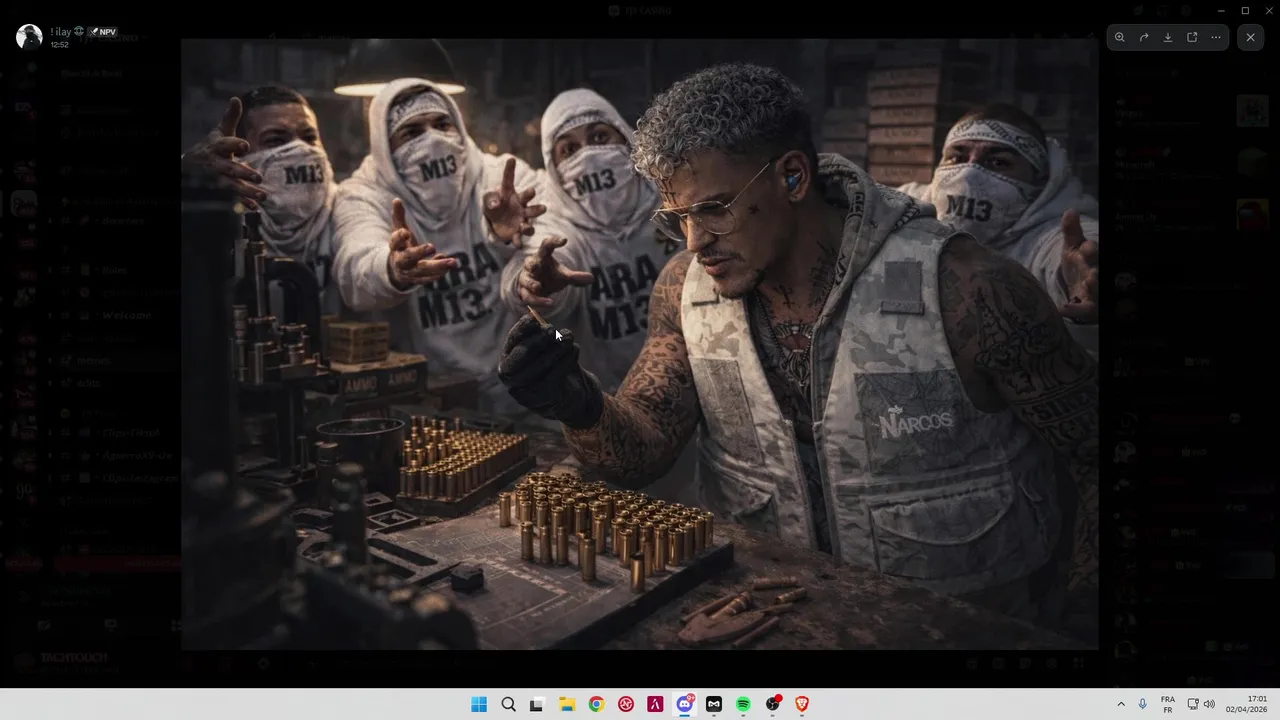The height and width of the screenshot is (720, 1280).
Task: Open Windows Search from the taskbar
Action: pyautogui.click(x=508, y=704)
